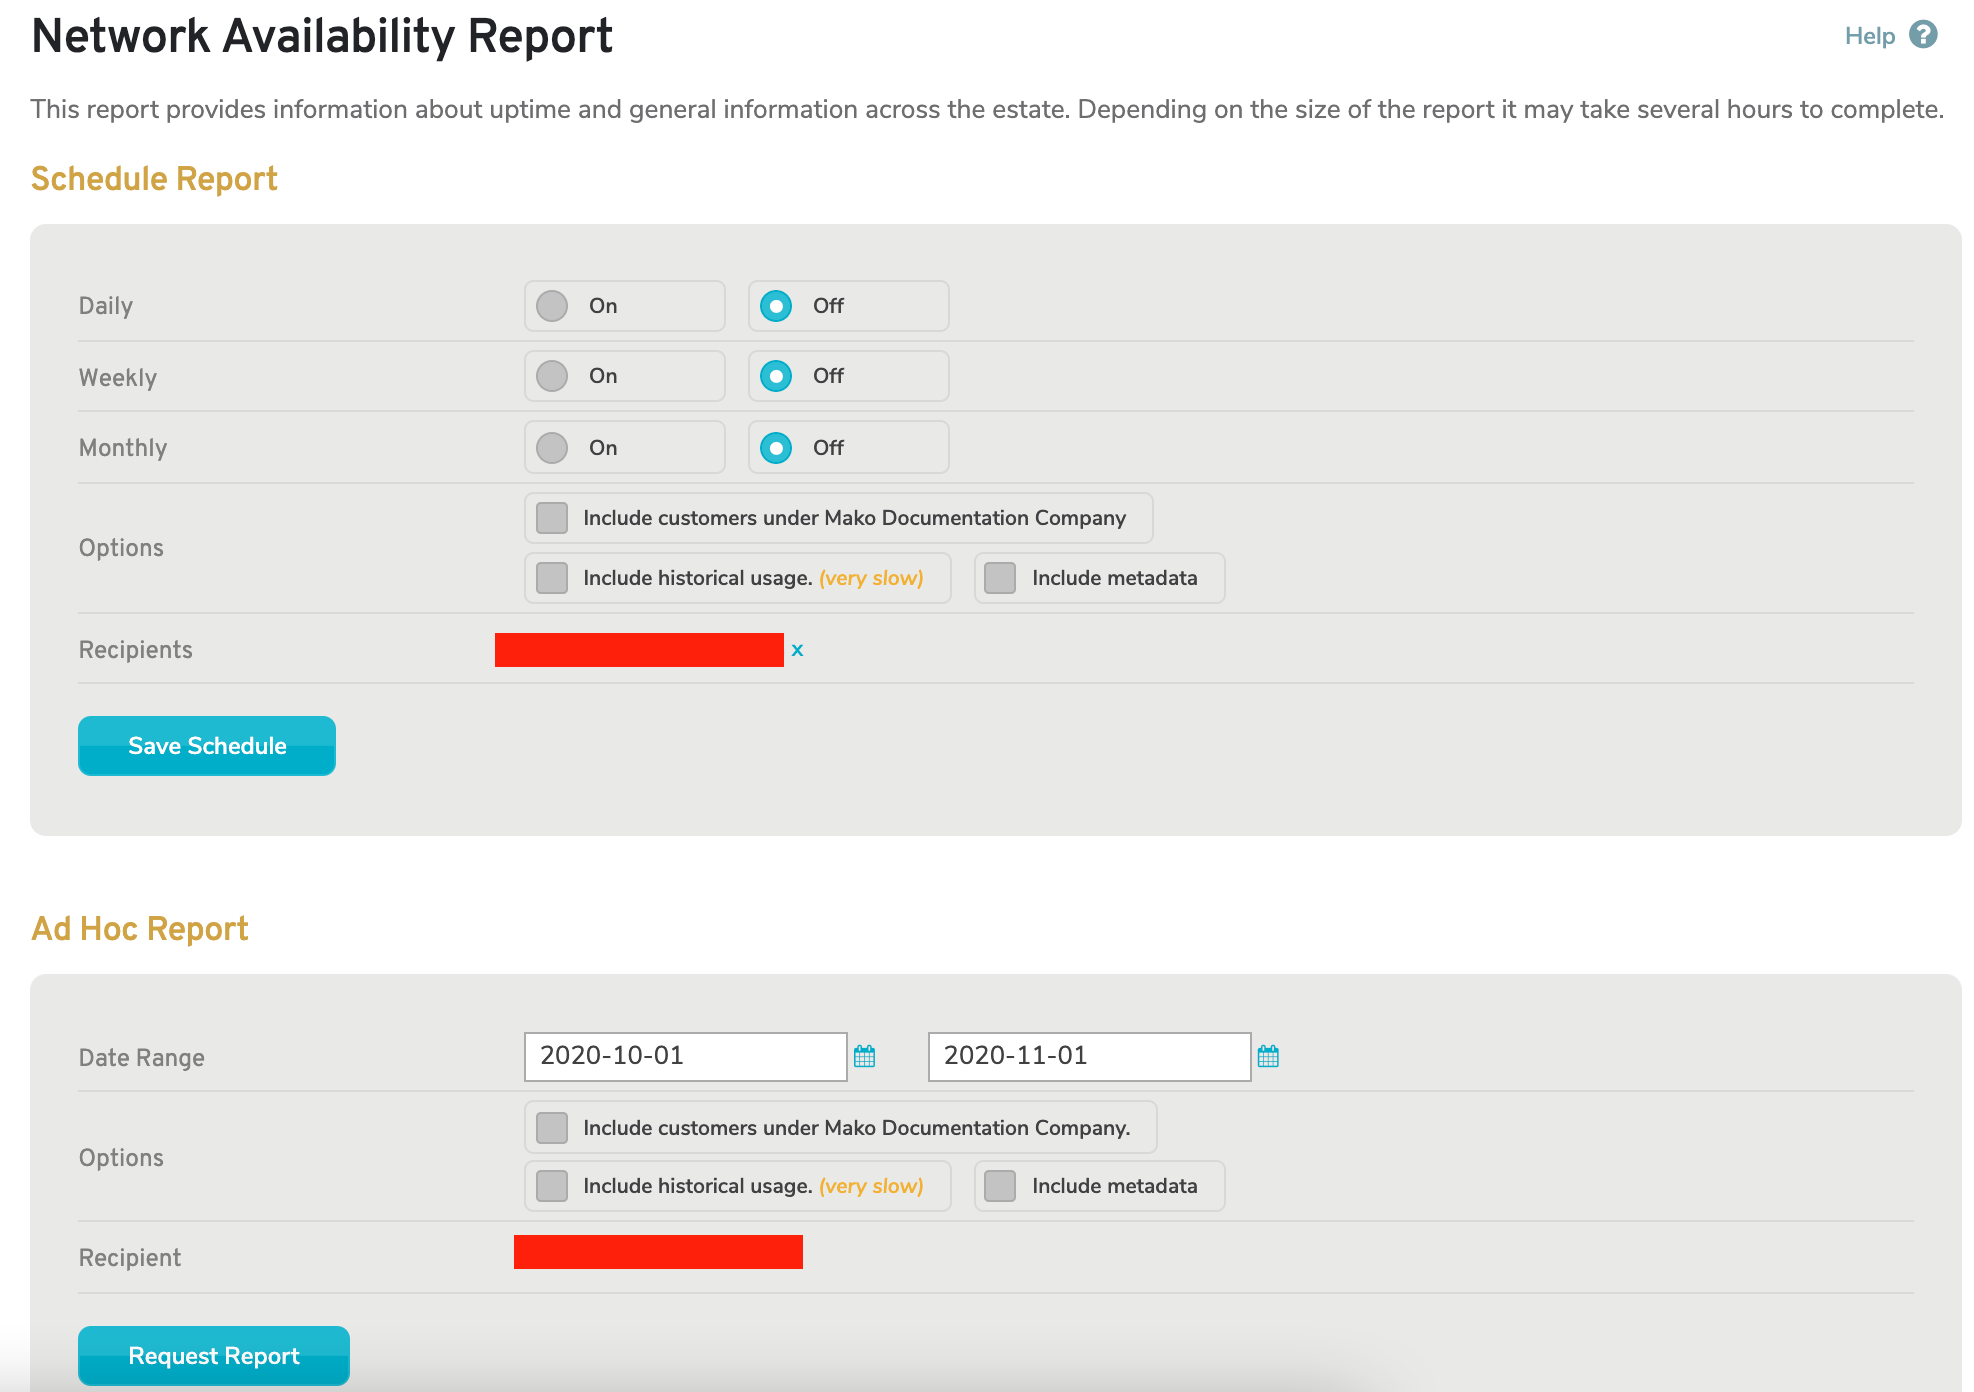1974x1392 pixels.
Task: Enable Include historical usage in Schedule Report
Action: pos(551,578)
